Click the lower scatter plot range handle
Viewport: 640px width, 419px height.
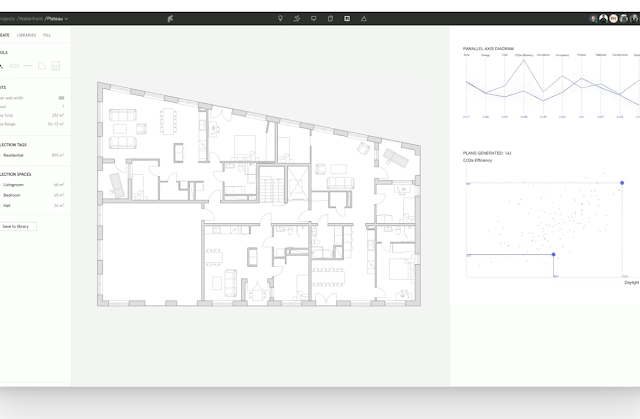pyautogui.click(x=554, y=254)
